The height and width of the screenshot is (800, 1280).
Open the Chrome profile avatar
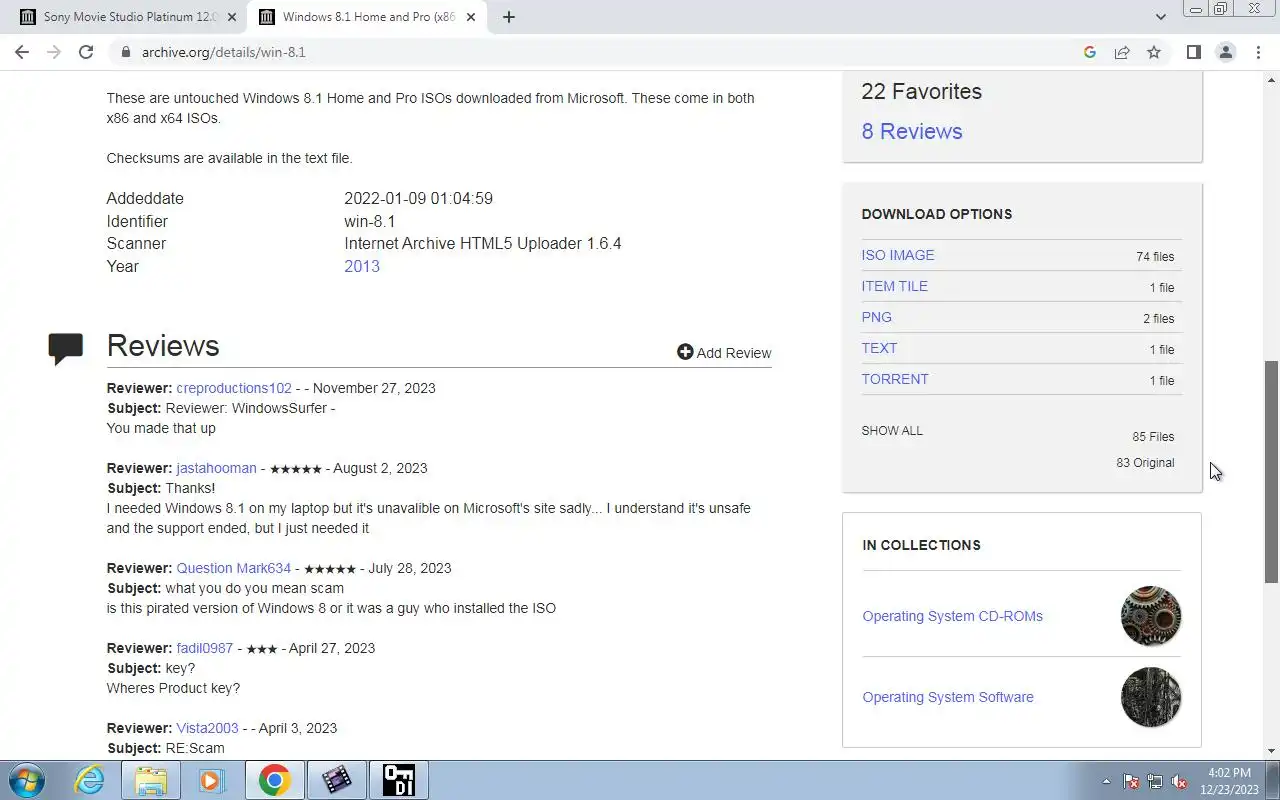tap(1225, 52)
